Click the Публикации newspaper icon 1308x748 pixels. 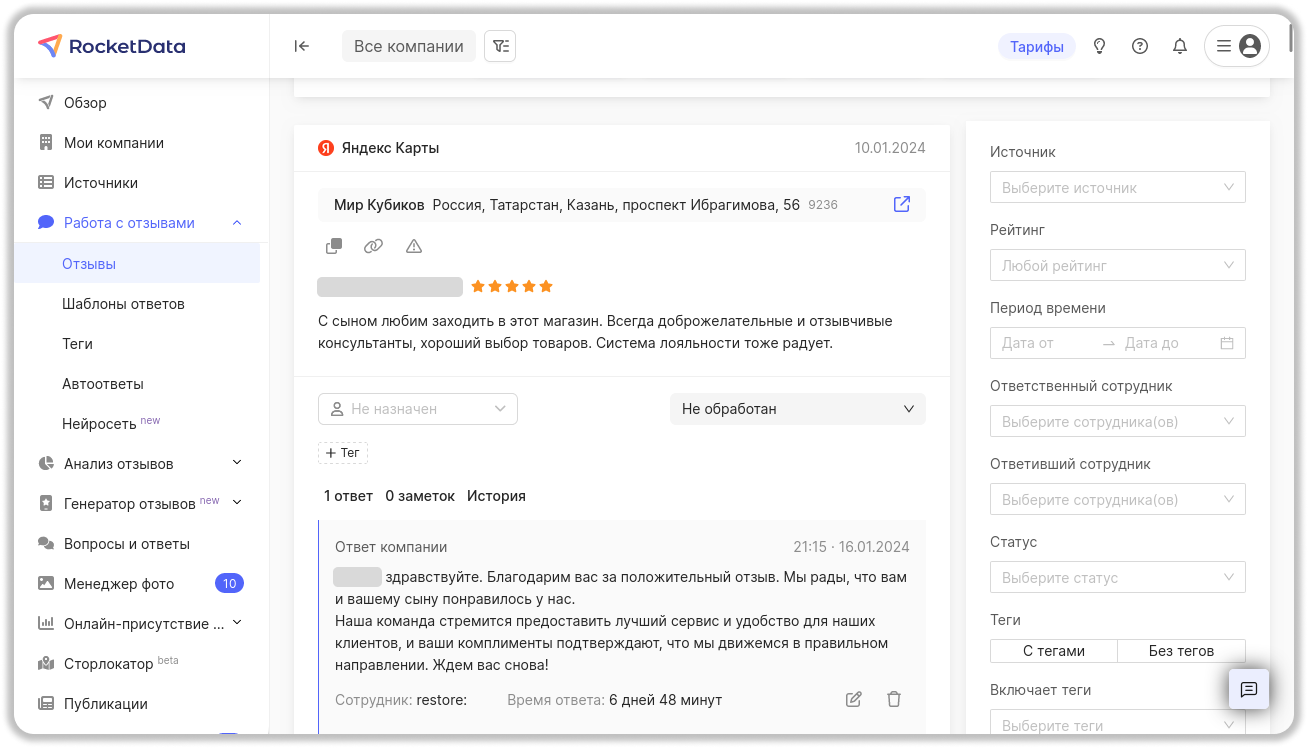pyautogui.click(x=46, y=704)
